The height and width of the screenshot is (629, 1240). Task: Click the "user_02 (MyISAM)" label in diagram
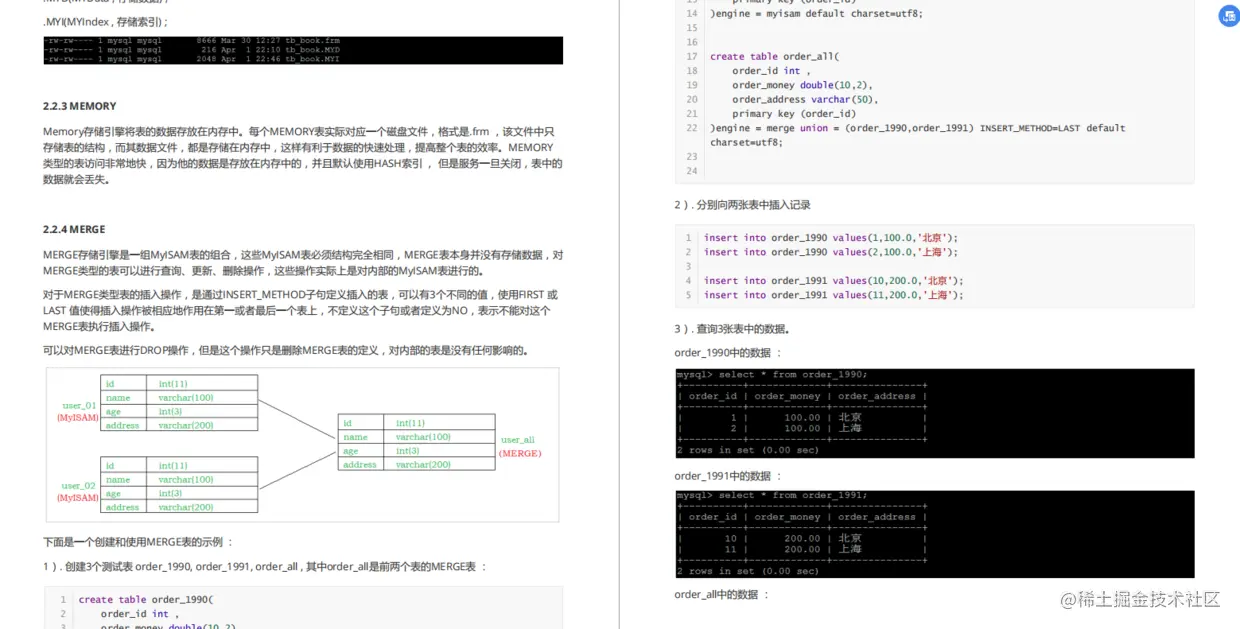pos(78,491)
